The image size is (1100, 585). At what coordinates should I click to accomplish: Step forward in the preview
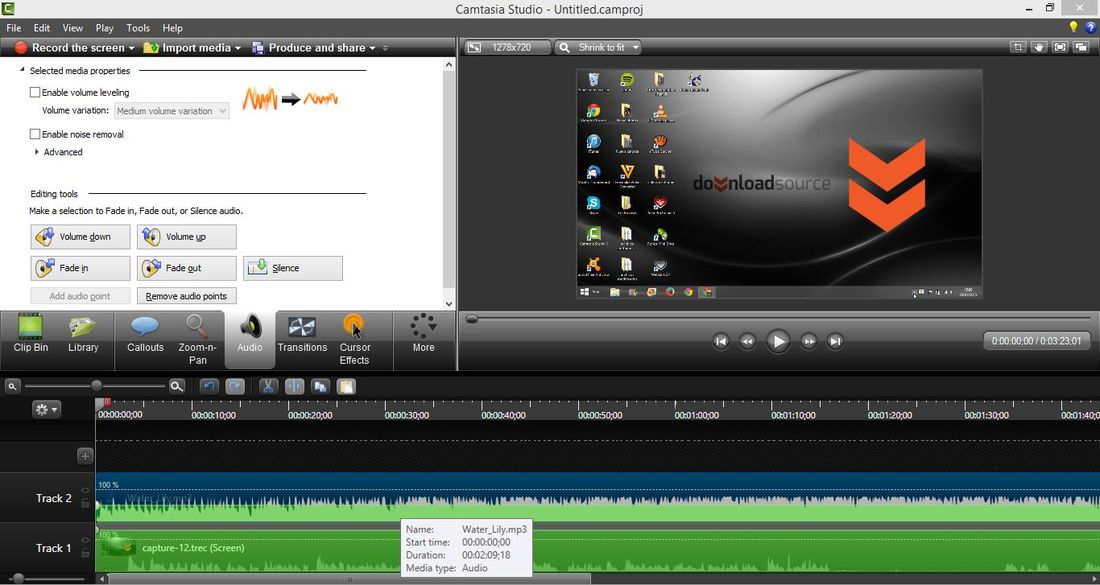(808, 342)
